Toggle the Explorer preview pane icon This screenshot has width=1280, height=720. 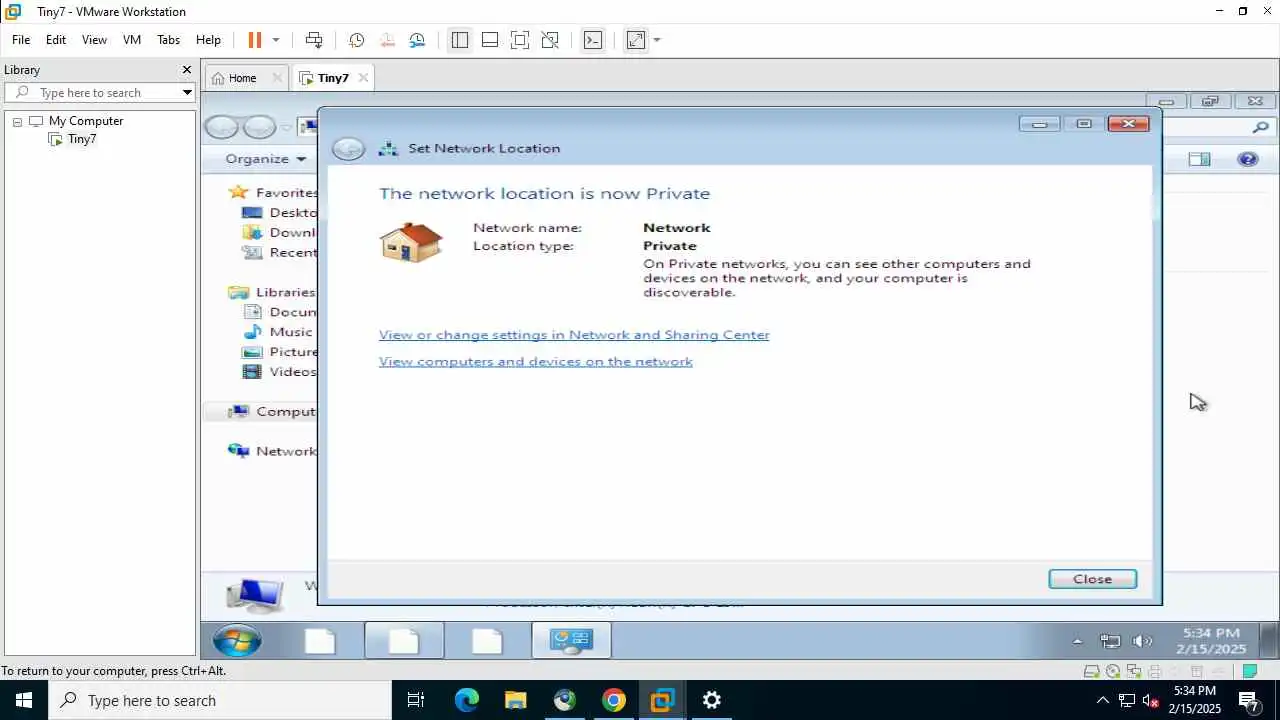pos(1199,159)
